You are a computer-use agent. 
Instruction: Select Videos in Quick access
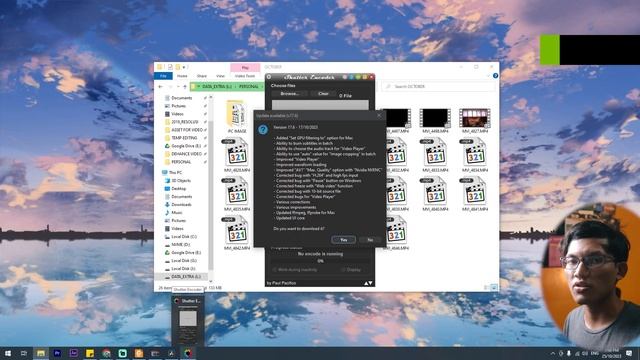tap(178, 114)
